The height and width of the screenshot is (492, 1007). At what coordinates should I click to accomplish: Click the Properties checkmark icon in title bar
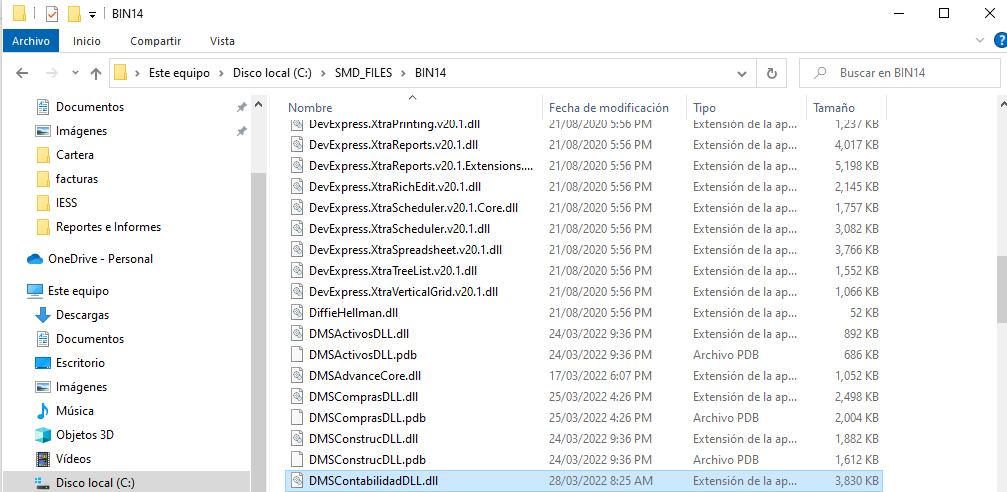pyautogui.click(x=52, y=13)
